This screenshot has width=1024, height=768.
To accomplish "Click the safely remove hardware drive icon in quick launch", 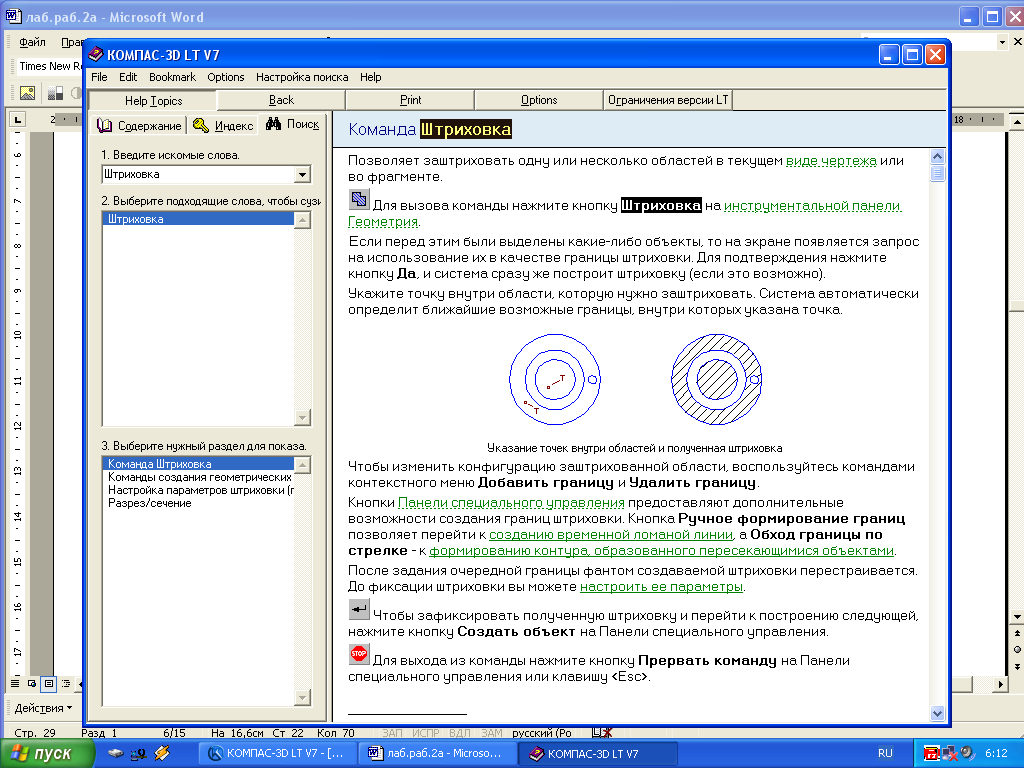I will 116,754.
